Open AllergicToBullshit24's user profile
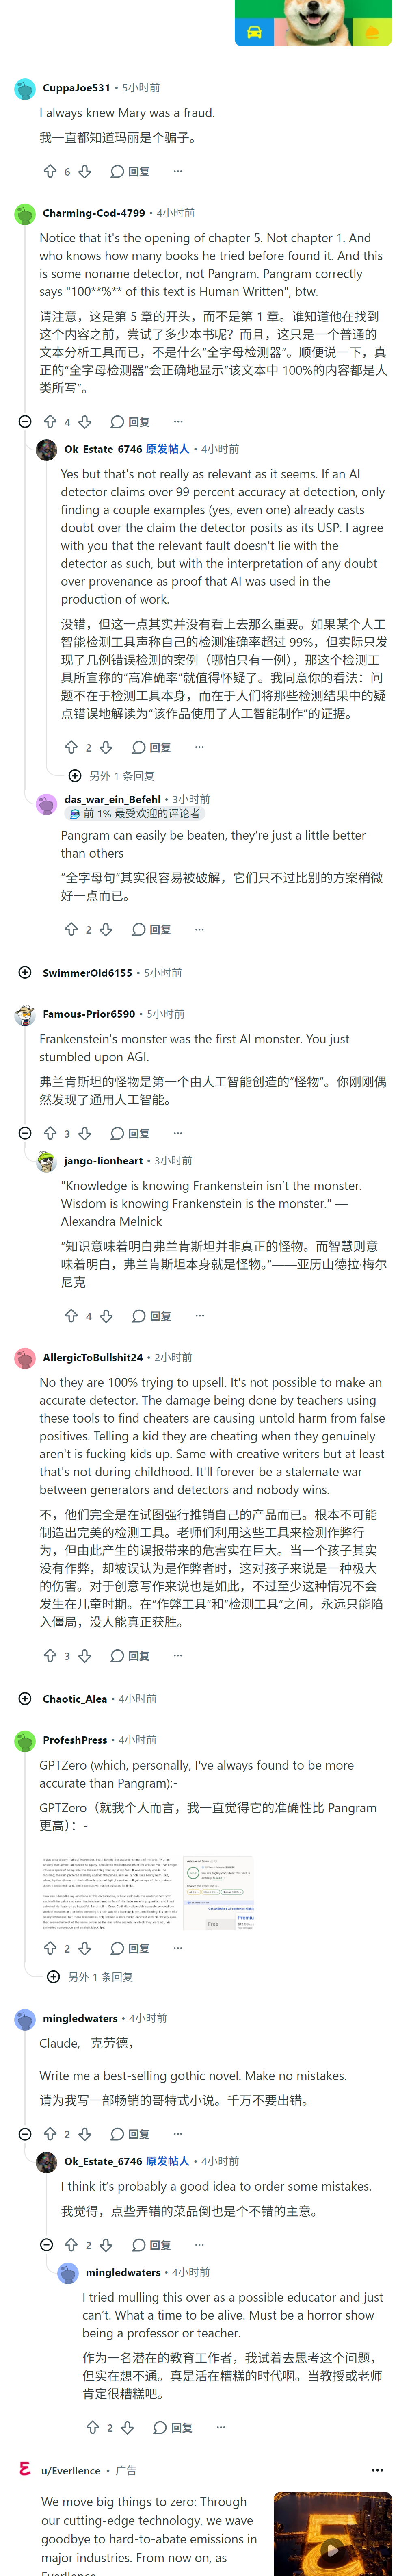Viewport: 398px width, 2576px height. pyautogui.click(x=92, y=1357)
